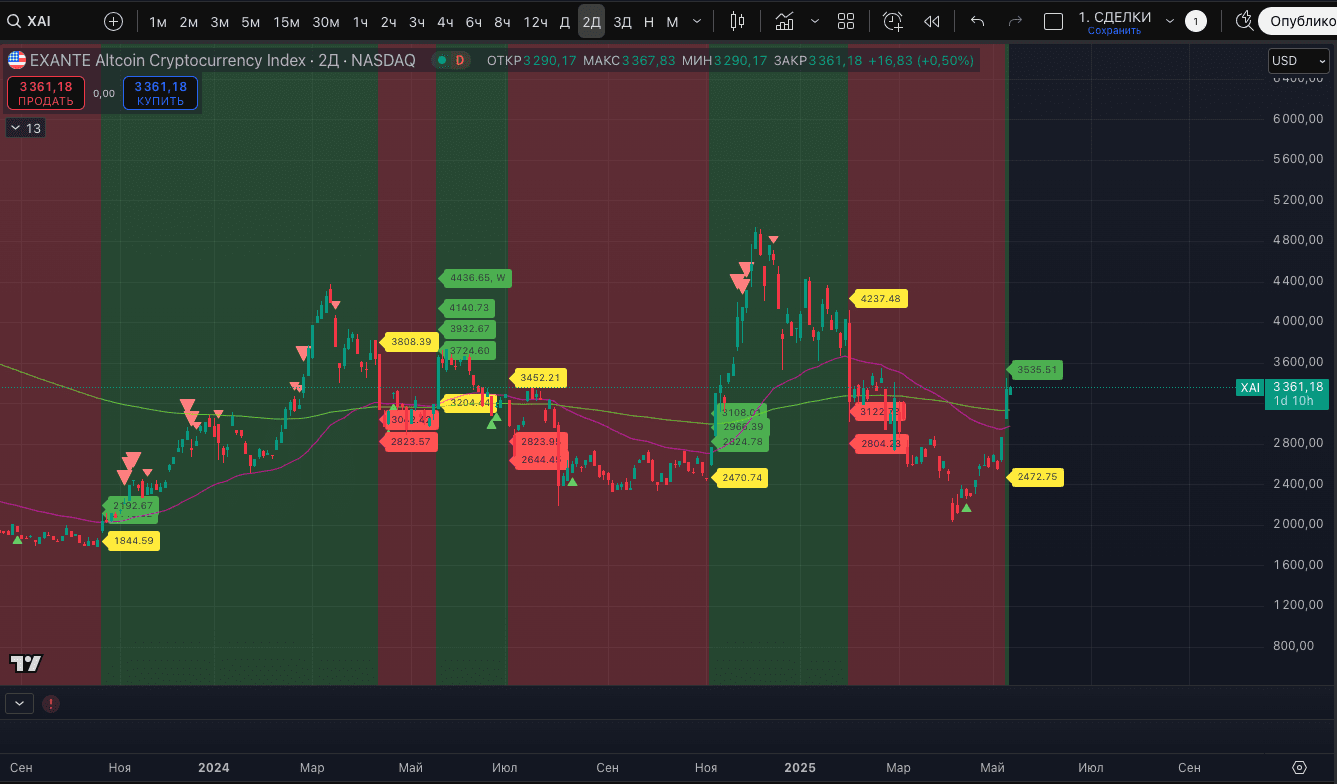Click the КУПИТЬ buy button
Screen dimensions: 1337x784
click(x=160, y=93)
